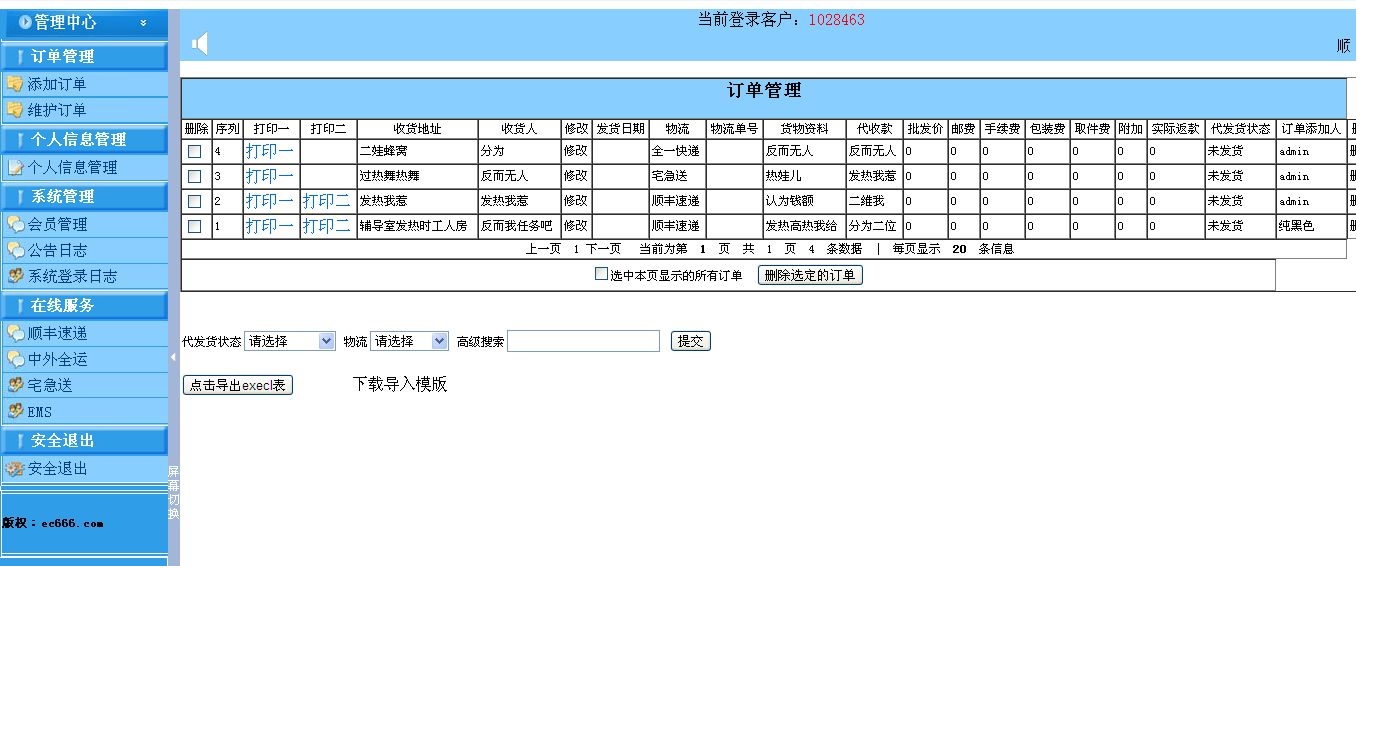This screenshot has height=745, width=1399.
Task: Click the 提交 search button
Action: pyautogui.click(x=690, y=341)
